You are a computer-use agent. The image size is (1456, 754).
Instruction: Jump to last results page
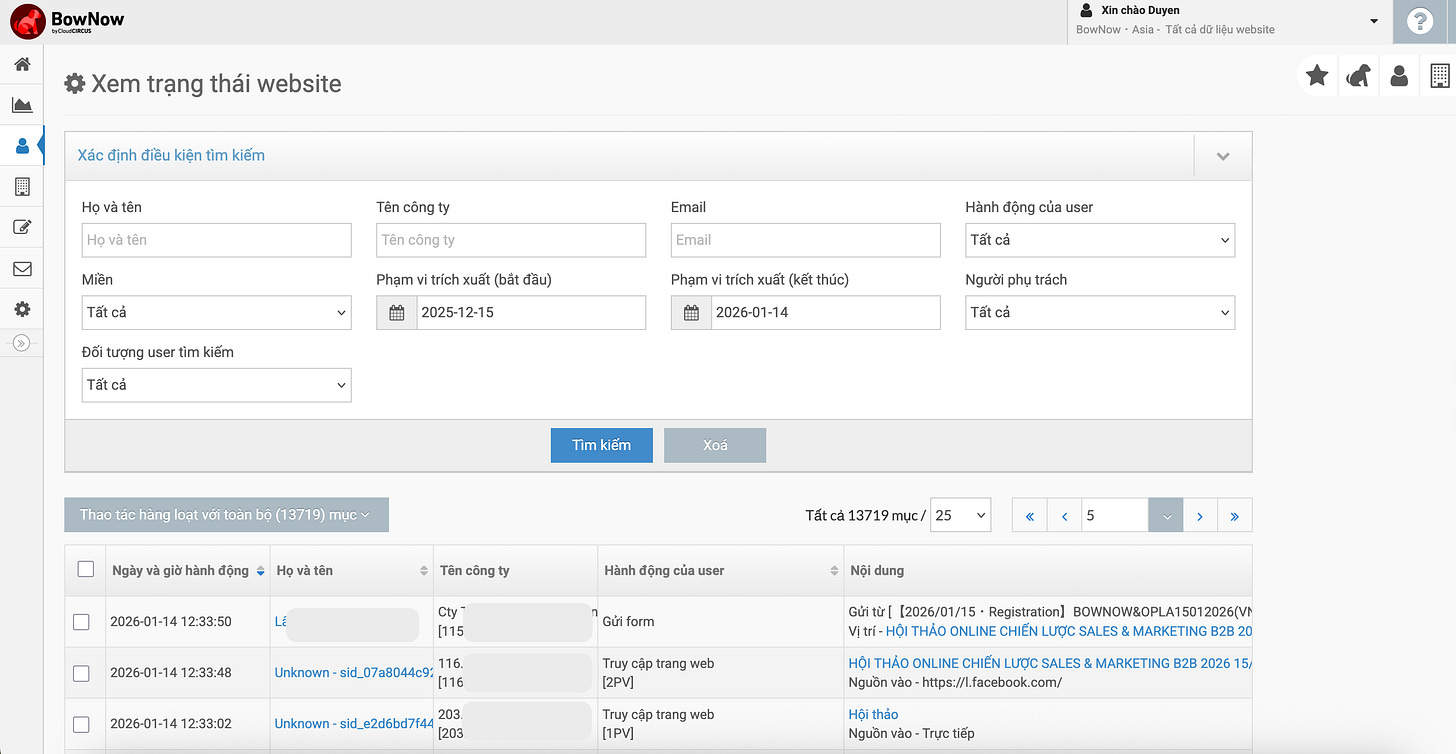click(1235, 516)
